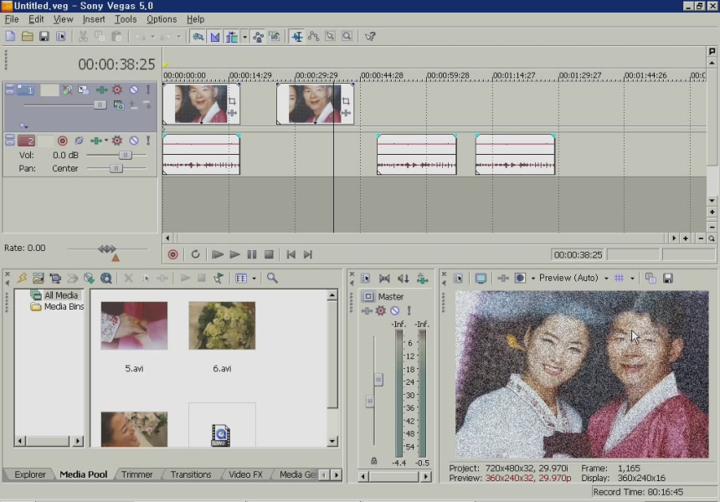Click the What's This help icon
The width and height of the screenshot is (720, 502).
click(370, 36)
